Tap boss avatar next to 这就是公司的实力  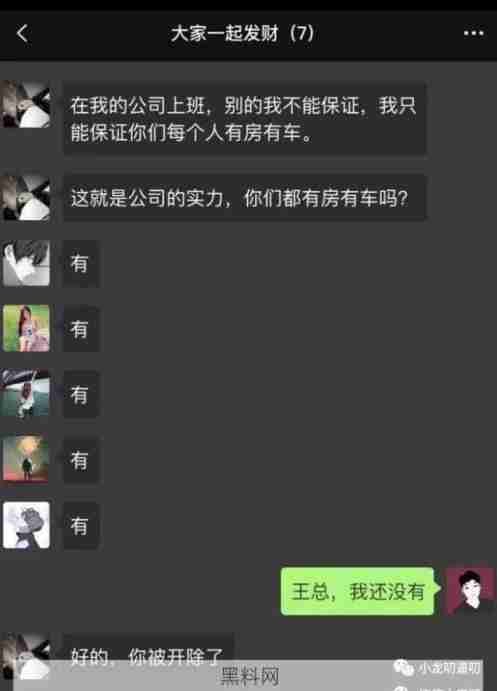(26, 197)
